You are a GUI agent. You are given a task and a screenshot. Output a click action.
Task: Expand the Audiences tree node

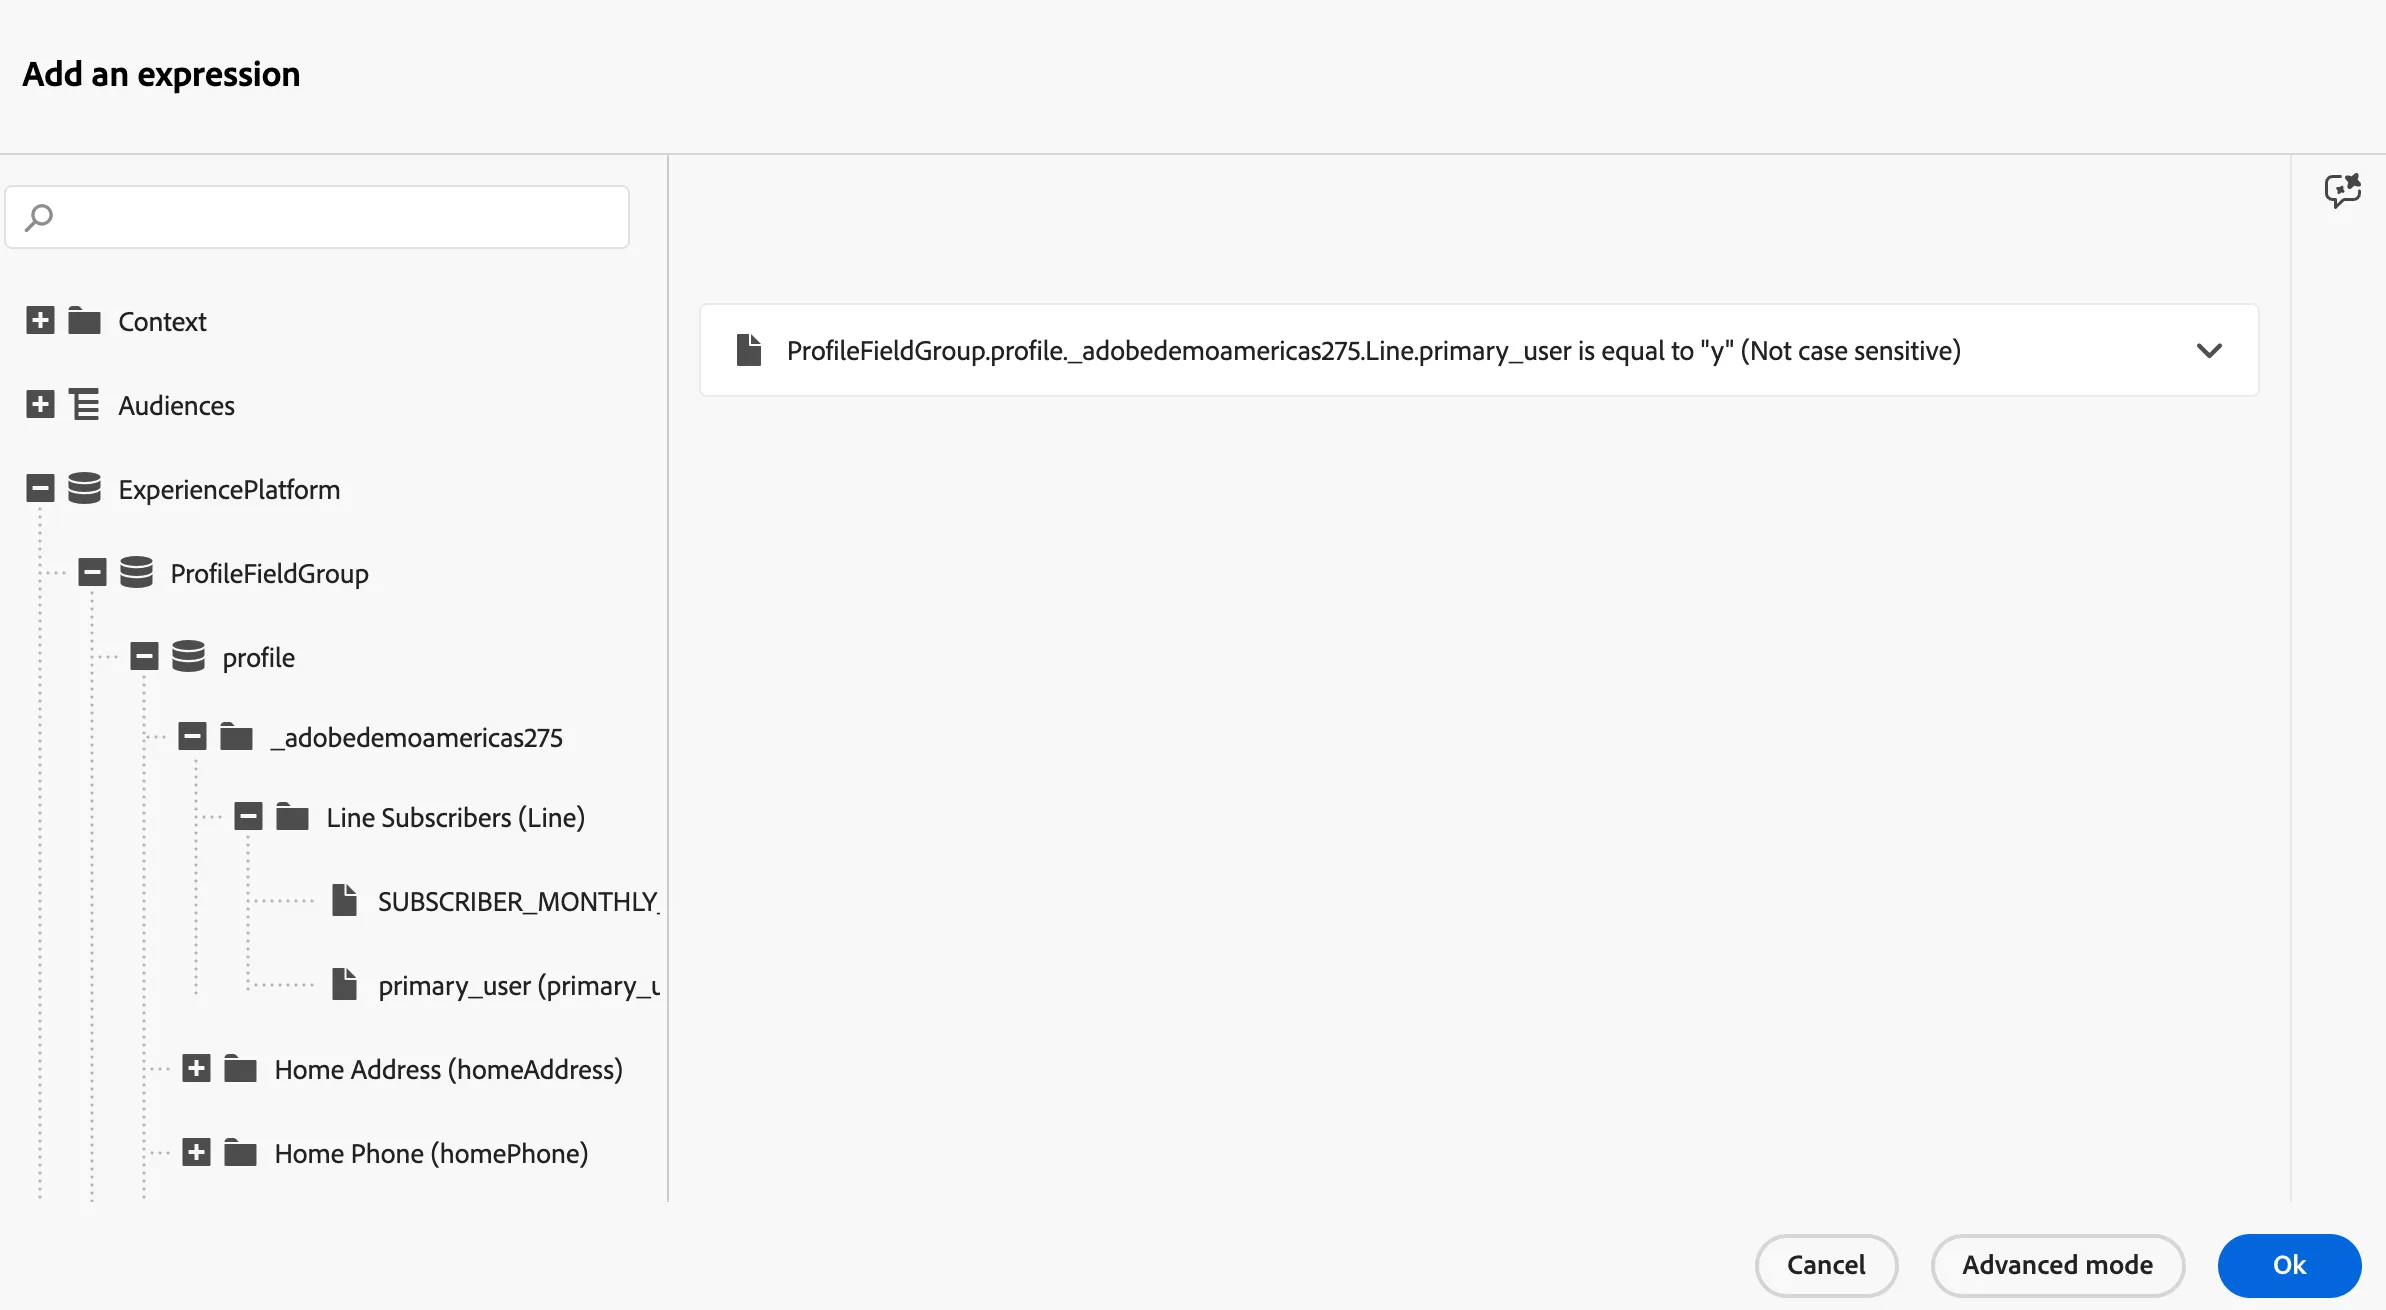pyautogui.click(x=40, y=405)
